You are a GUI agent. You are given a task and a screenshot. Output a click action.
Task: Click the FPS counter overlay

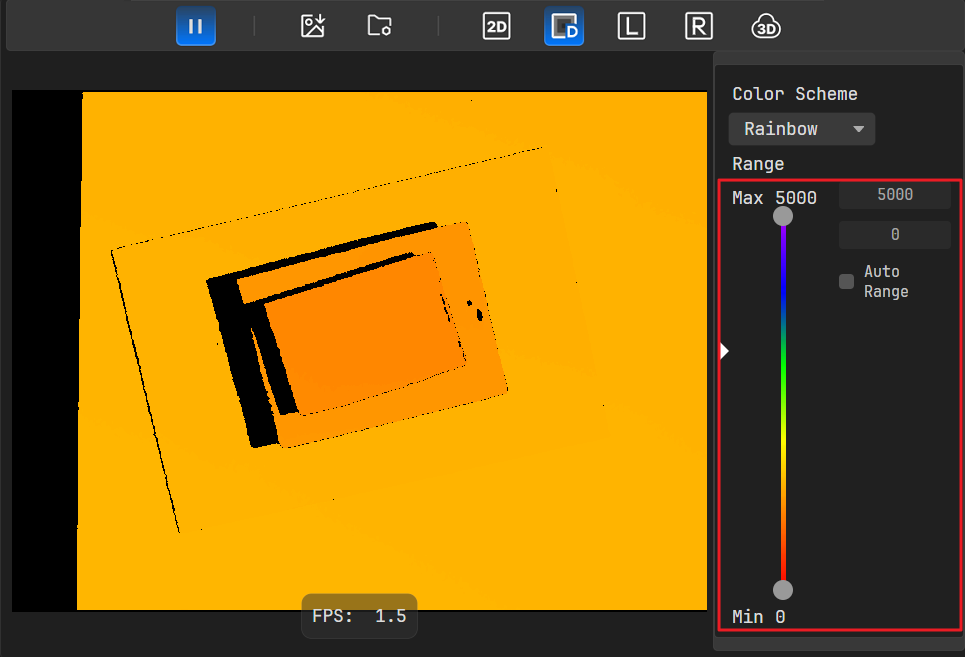pyautogui.click(x=359, y=616)
